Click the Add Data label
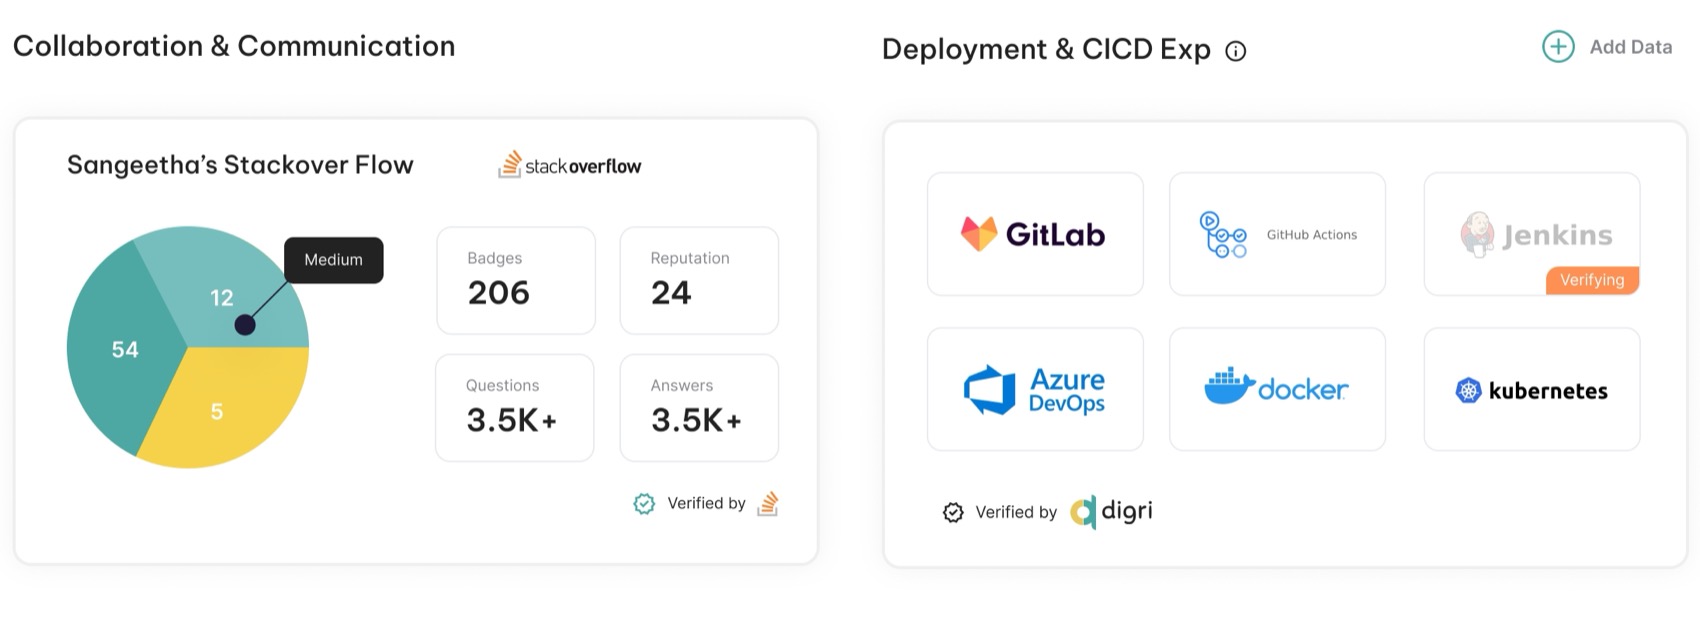The image size is (1700, 628). click(x=1630, y=47)
